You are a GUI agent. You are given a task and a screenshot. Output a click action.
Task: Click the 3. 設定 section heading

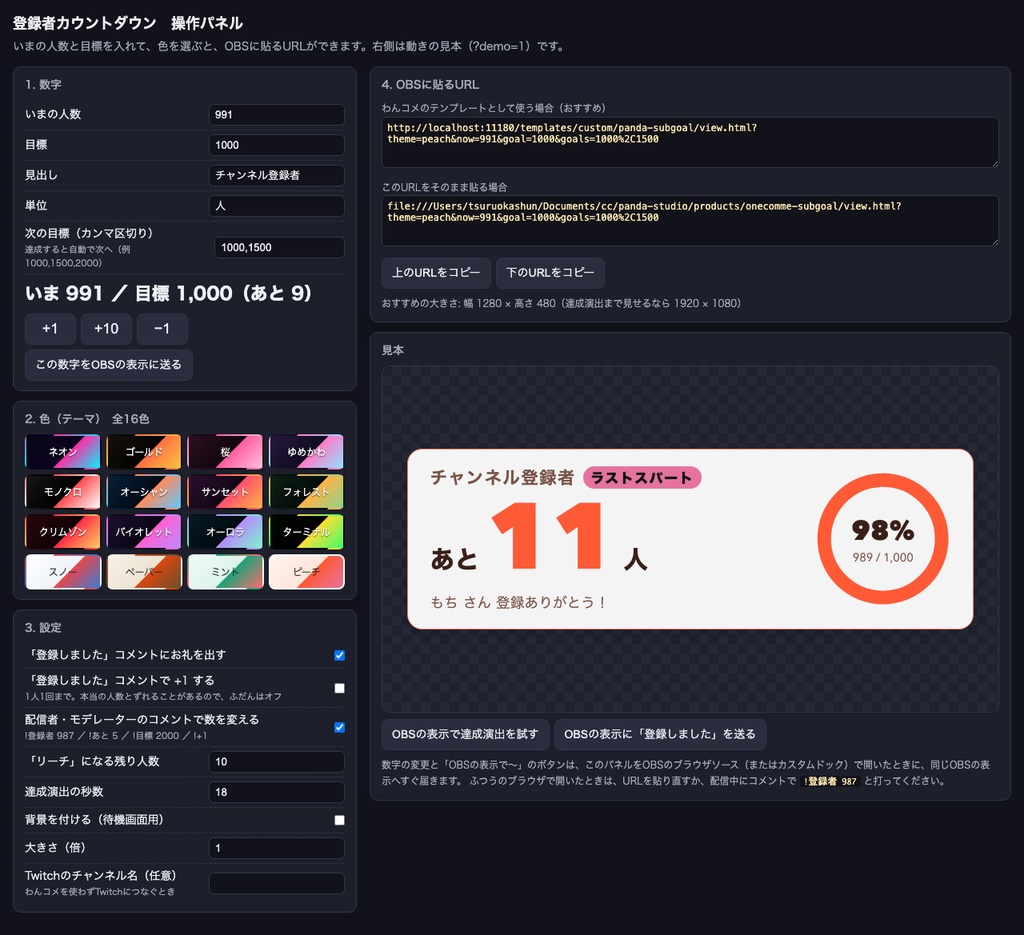point(43,627)
